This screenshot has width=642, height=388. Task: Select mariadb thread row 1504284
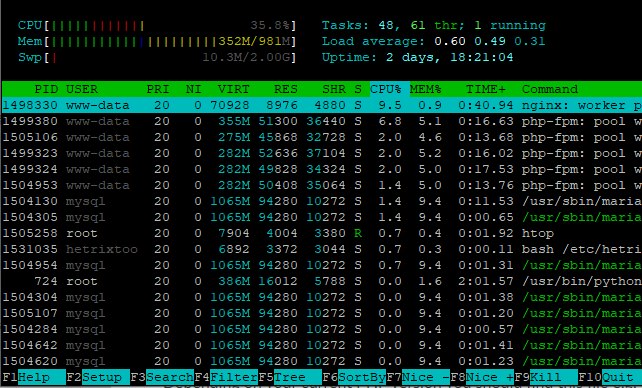(x=322, y=329)
